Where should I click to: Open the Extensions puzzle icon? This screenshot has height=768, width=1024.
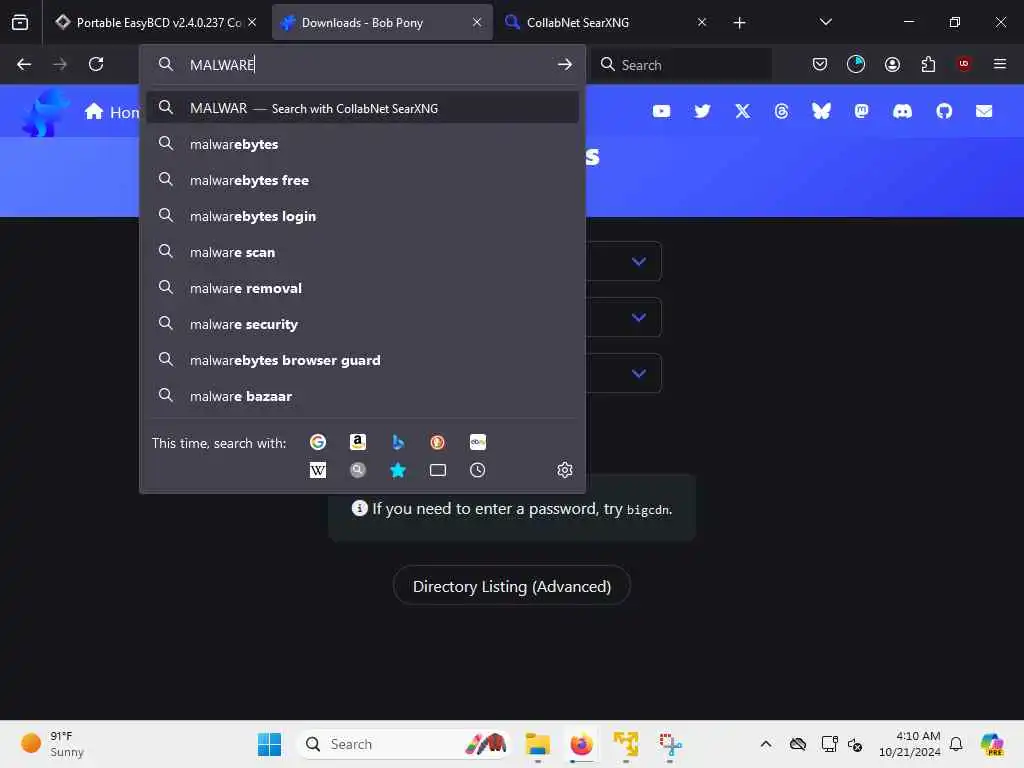[928, 64]
